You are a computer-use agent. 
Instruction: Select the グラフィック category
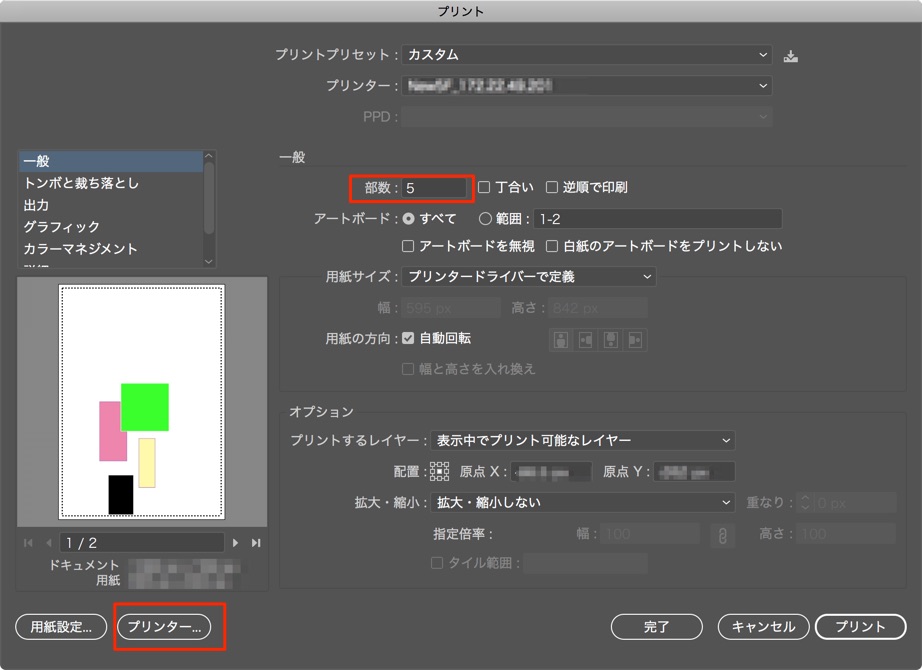click(x=111, y=227)
